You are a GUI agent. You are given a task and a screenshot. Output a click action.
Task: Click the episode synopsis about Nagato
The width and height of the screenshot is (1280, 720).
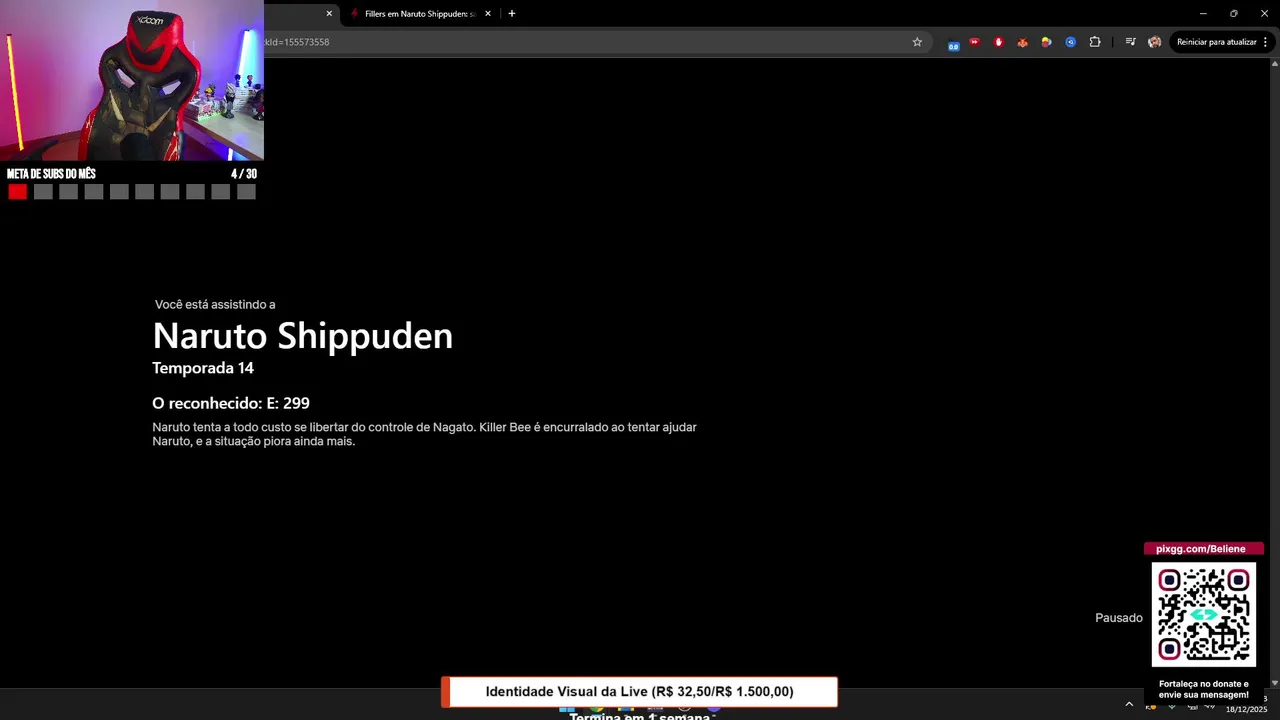pos(424,434)
